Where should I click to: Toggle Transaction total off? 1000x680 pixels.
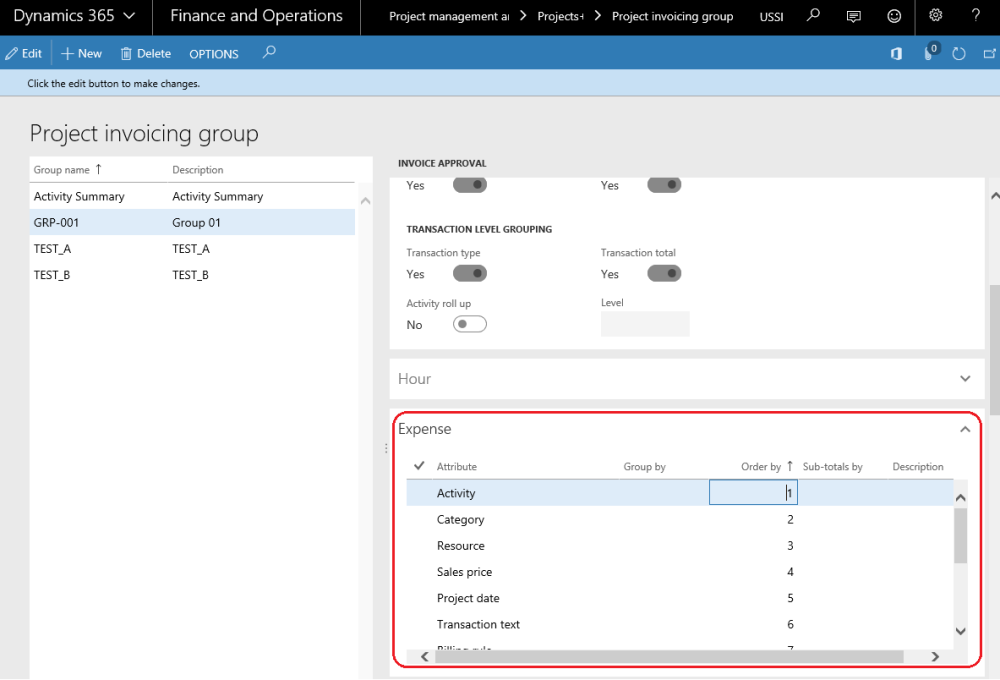(x=663, y=273)
